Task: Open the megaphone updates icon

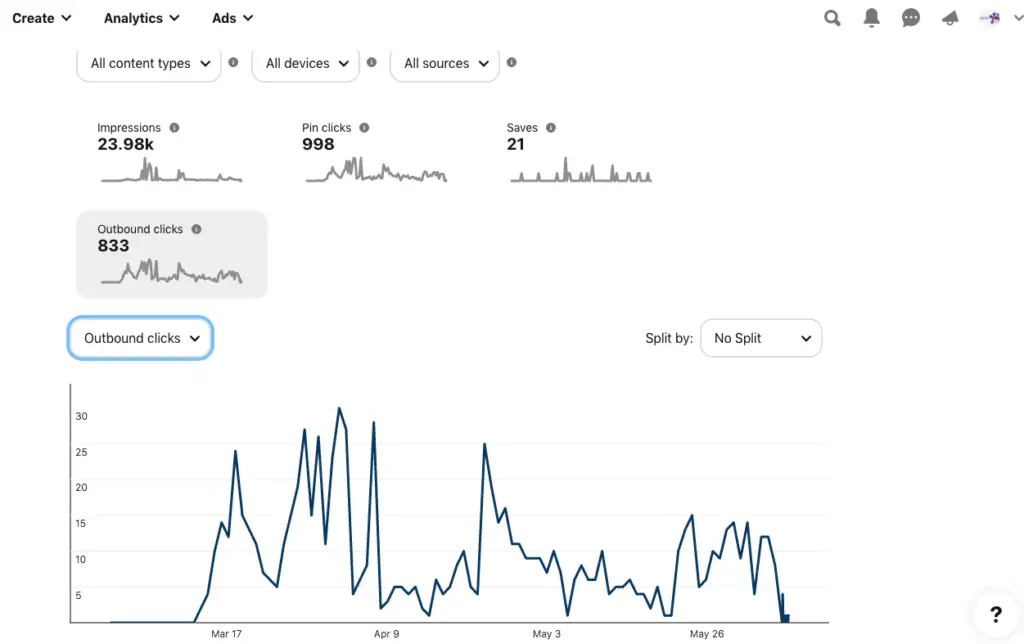Action: (950, 18)
